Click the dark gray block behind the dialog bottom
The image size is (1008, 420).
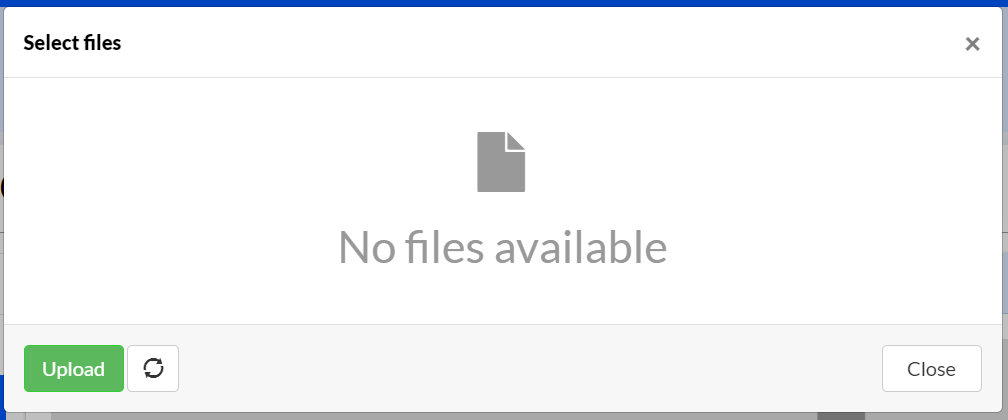(841, 416)
